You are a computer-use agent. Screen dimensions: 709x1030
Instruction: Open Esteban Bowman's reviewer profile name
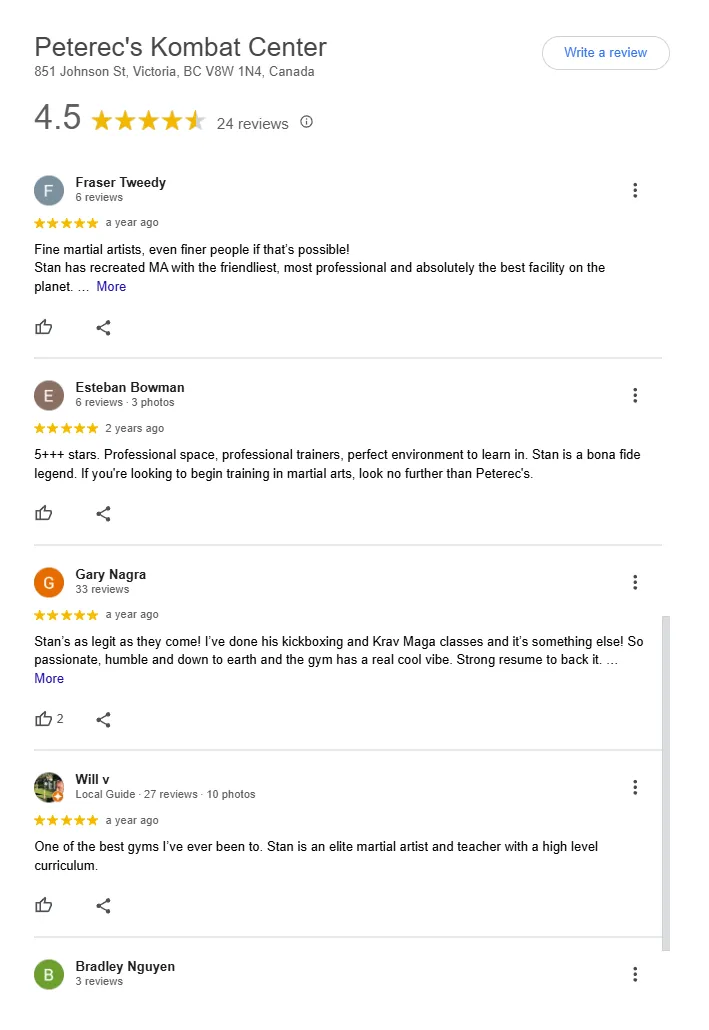pyautogui.click(x=130, y=387)
